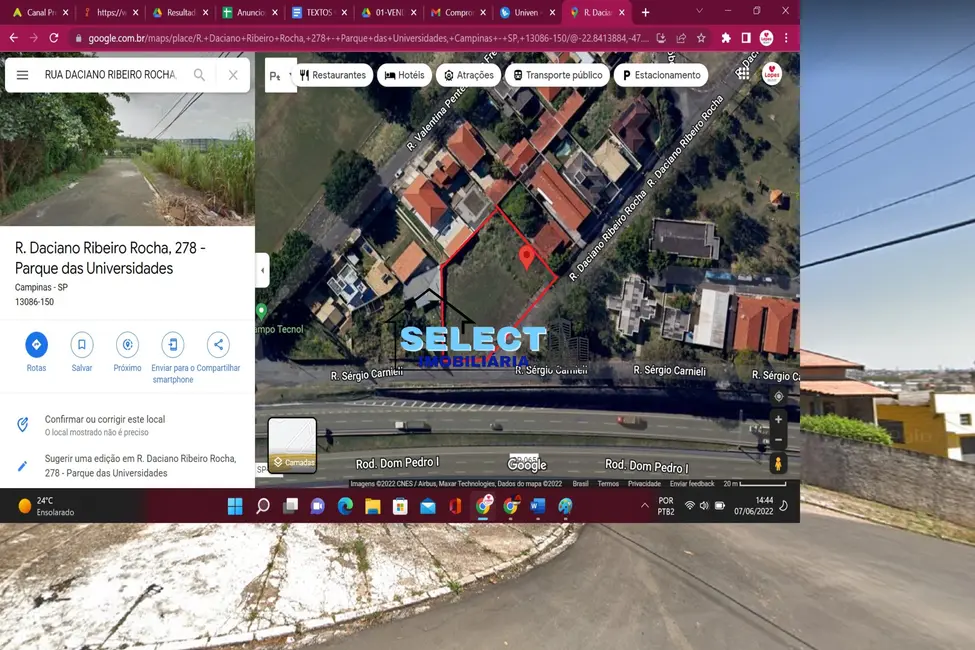
Task: Open File Explorer from the taskbar
Action: click(372, 506)
